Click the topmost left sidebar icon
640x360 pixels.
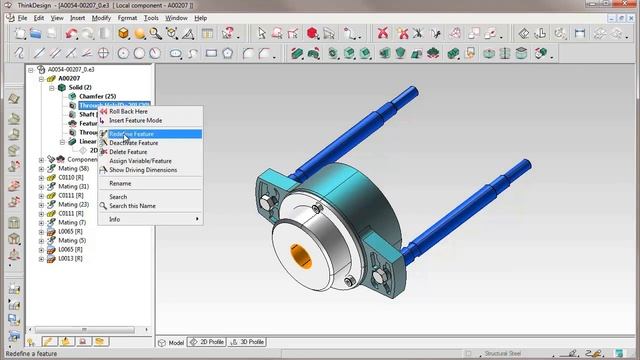14,99
